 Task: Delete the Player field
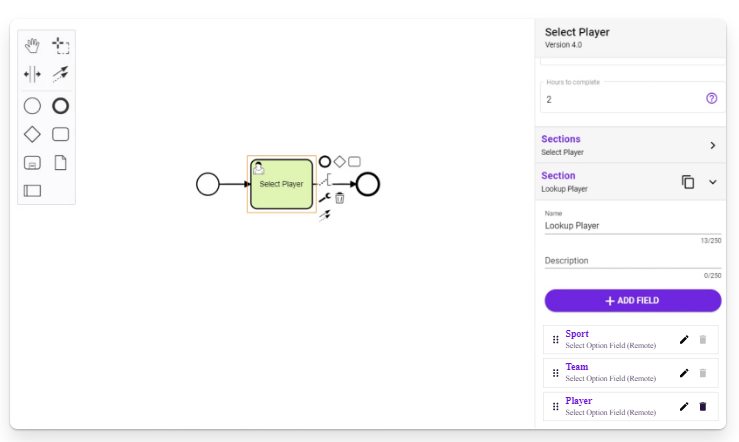[703, 406]
